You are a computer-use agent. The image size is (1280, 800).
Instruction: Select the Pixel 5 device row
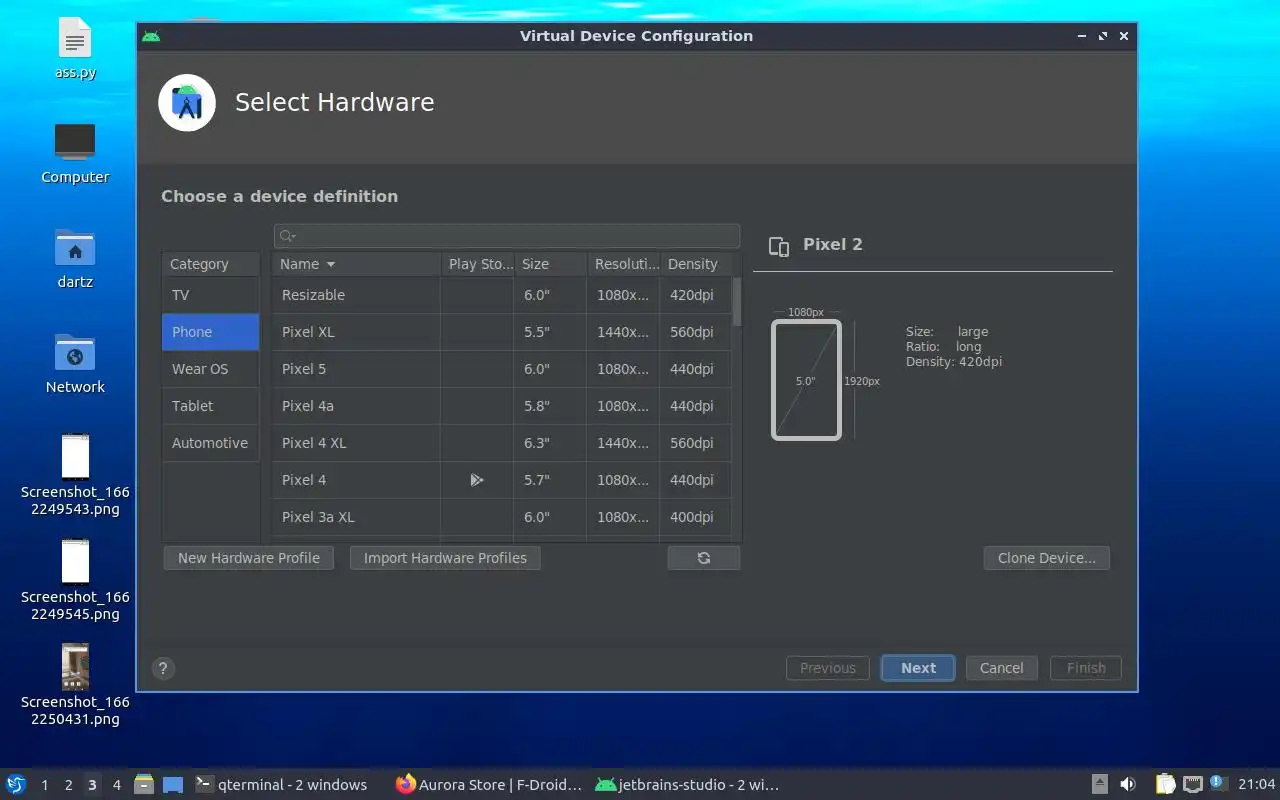pyautogui.click(x=502, y=369)
